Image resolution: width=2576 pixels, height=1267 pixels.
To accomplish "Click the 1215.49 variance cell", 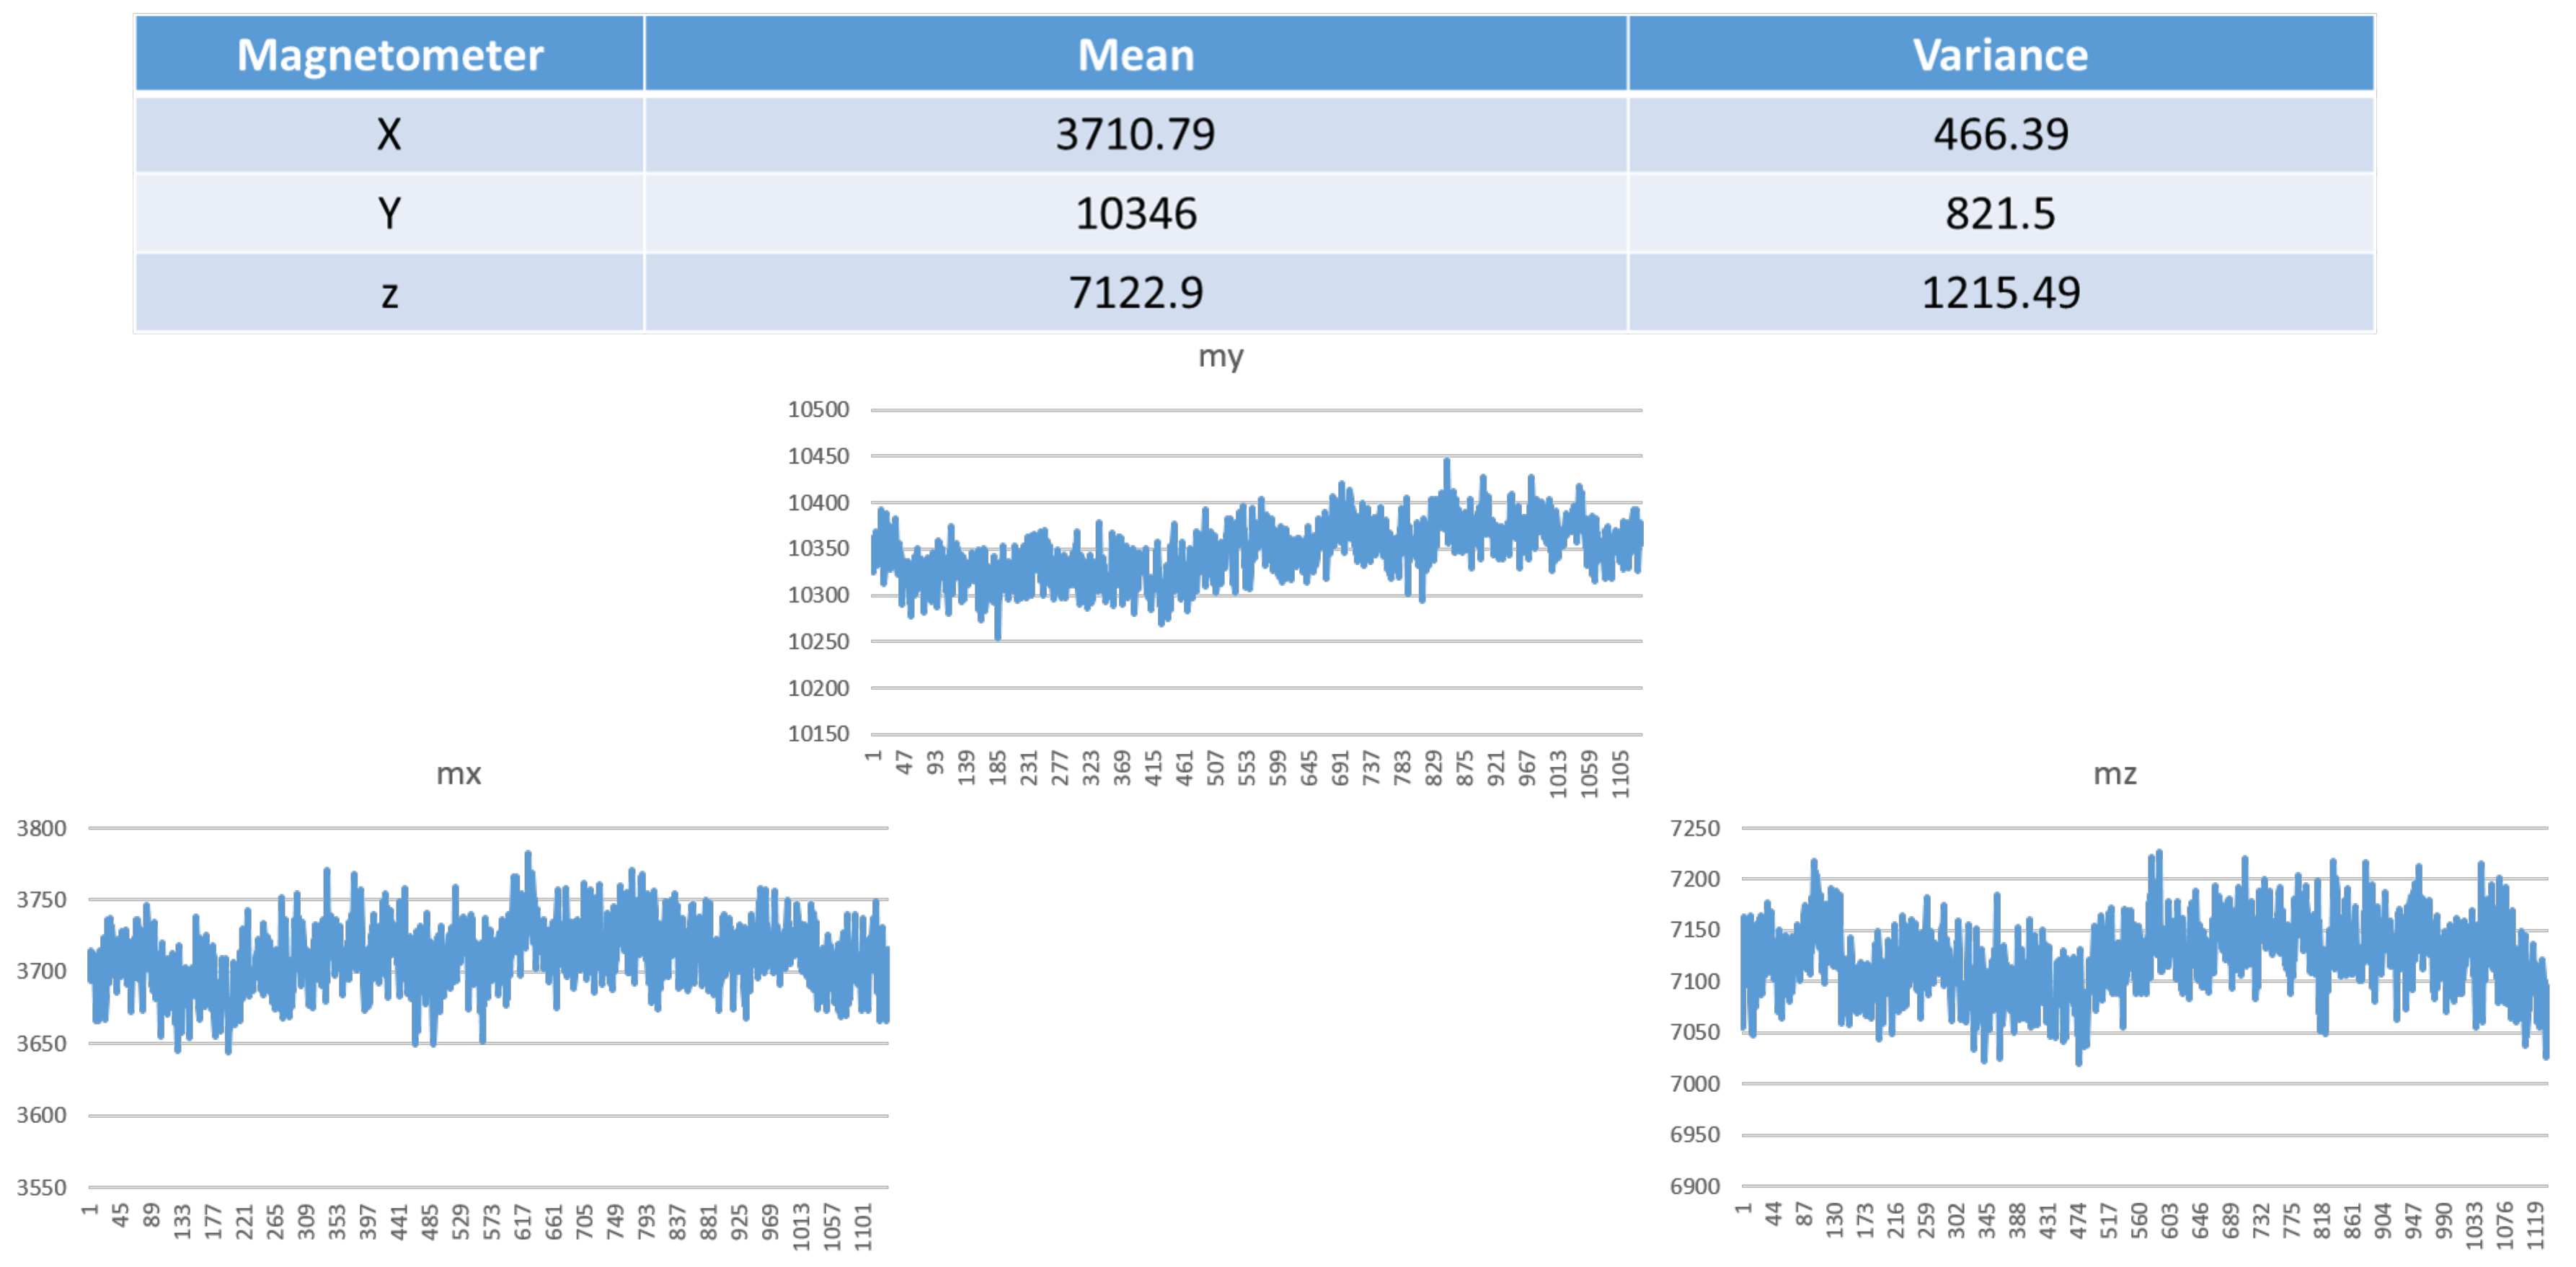I will coord(2000,293).
